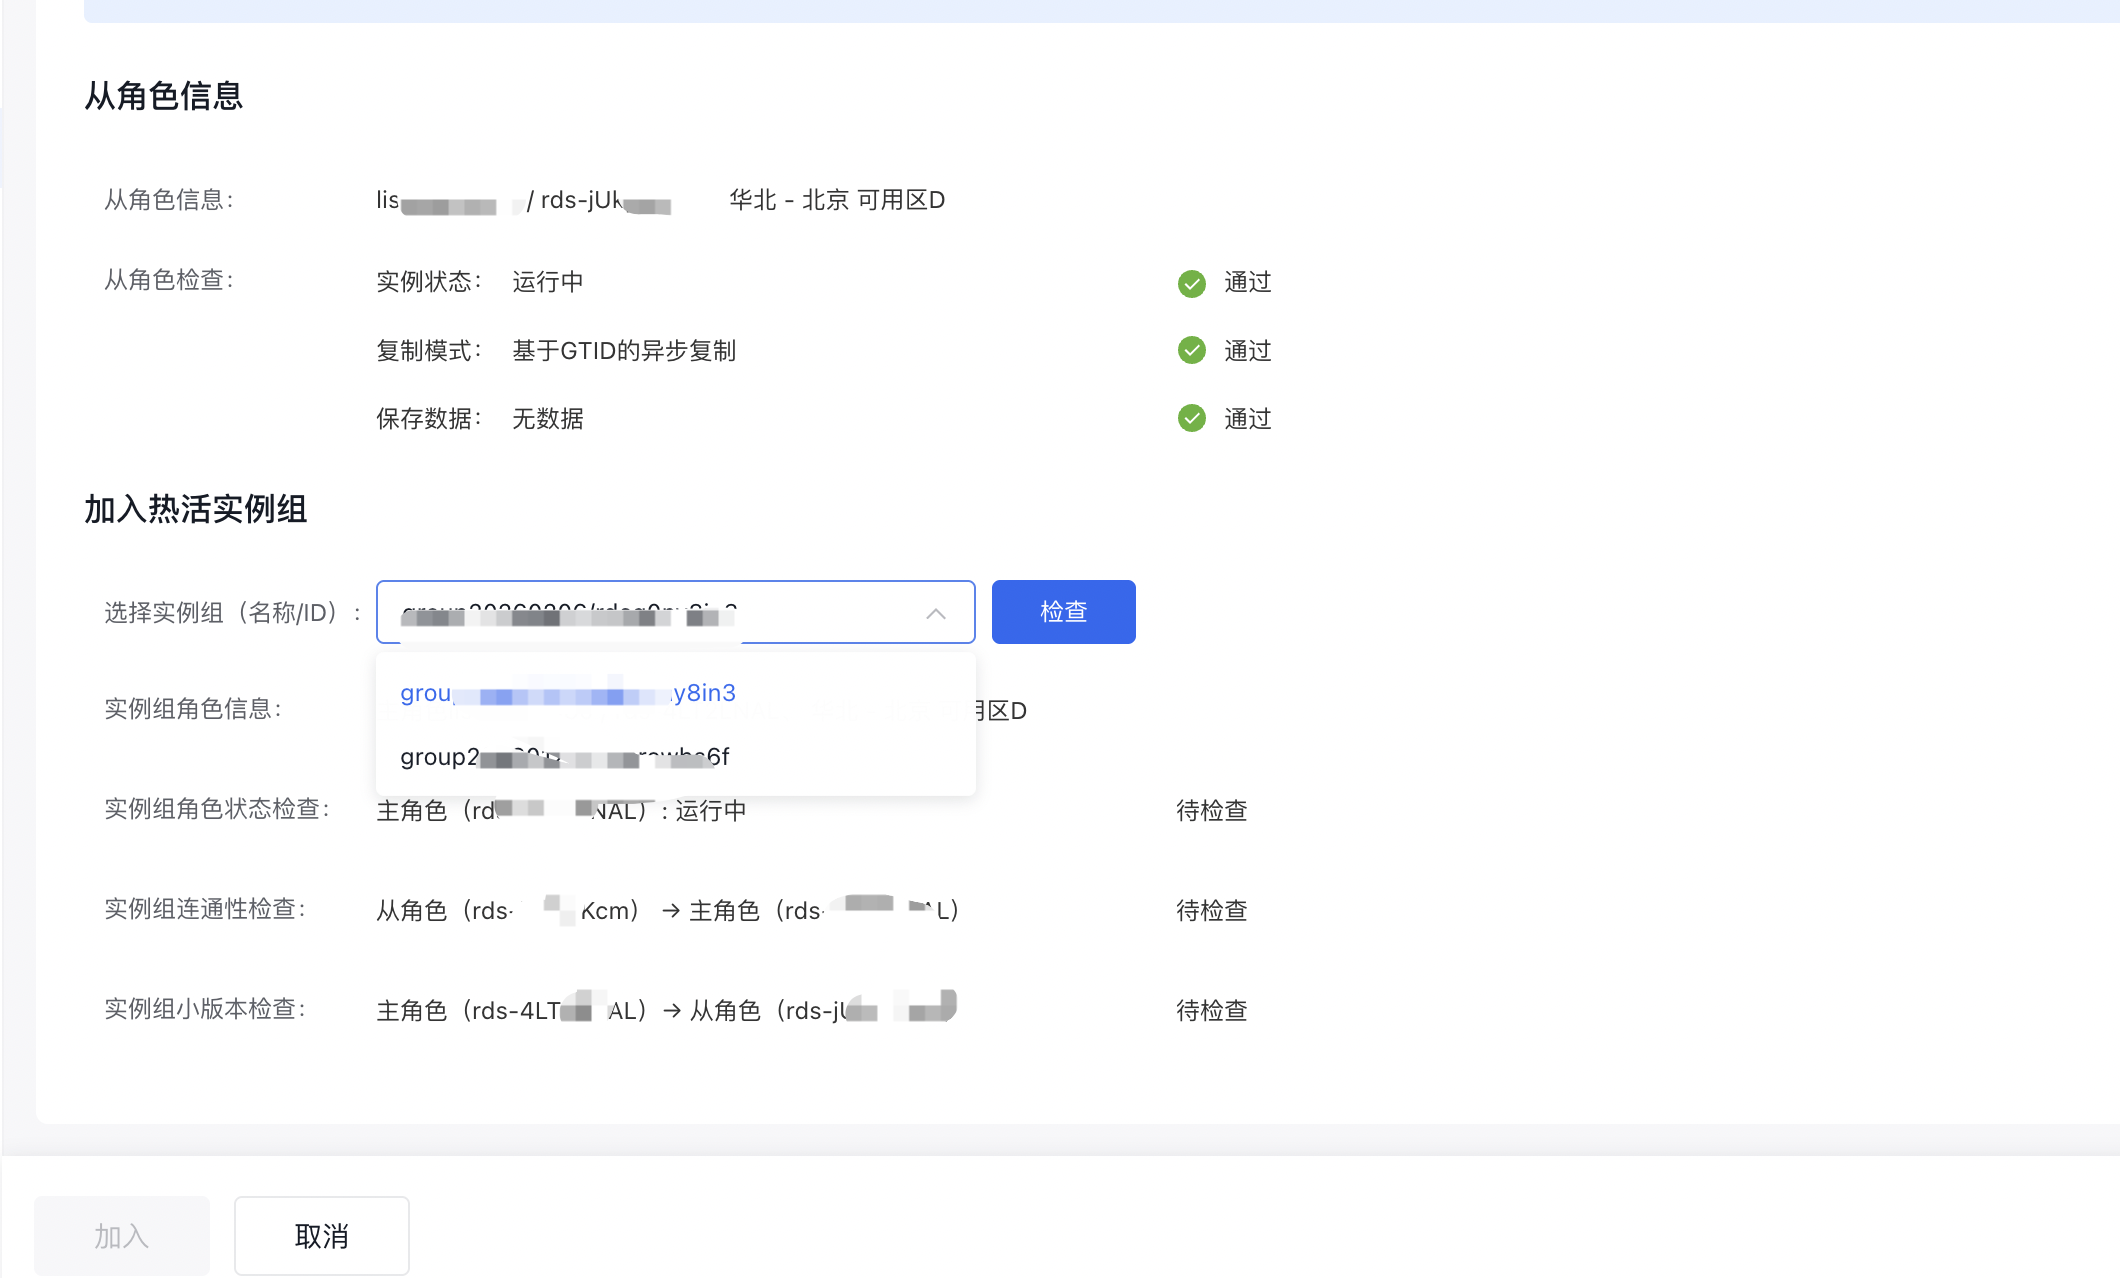Viewport: 2120px width, 1278px height.
Task: Click the 通过 label next to 实例状态
Action: click(x=1247, y=283)
